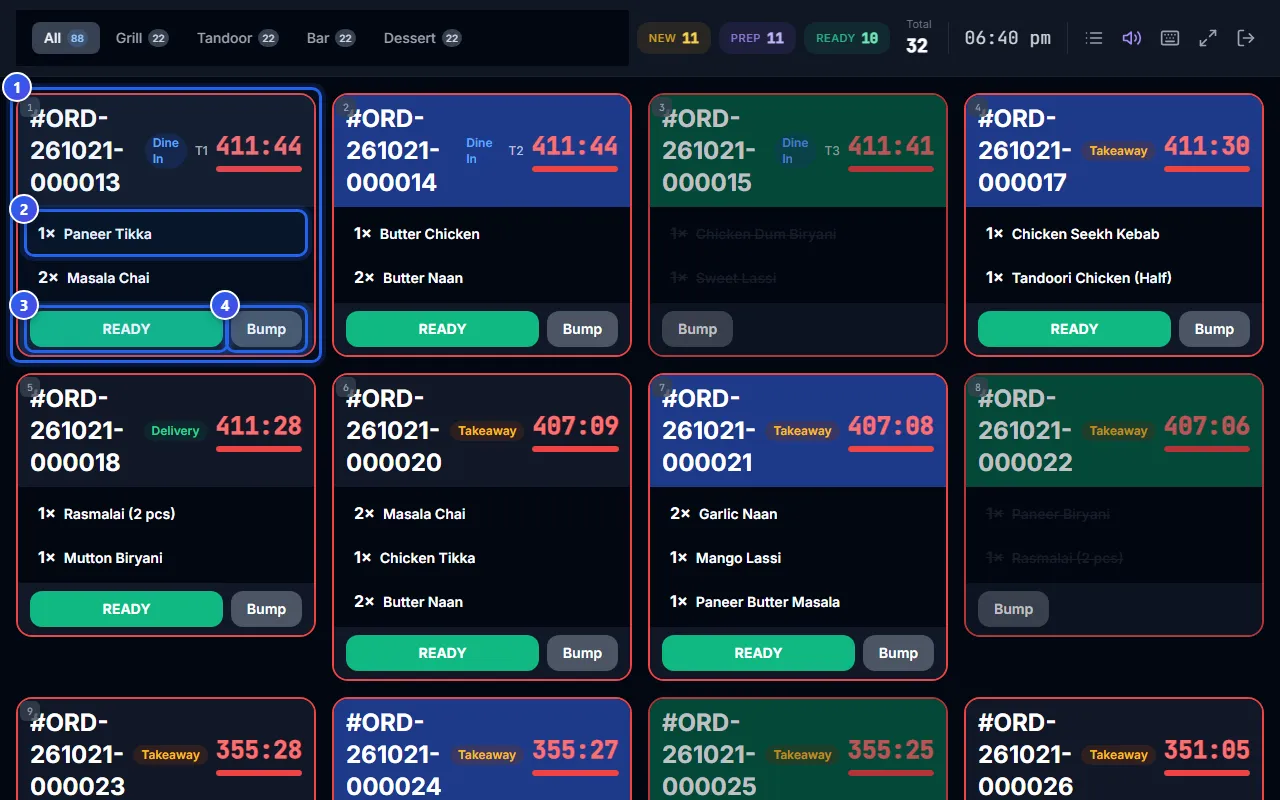Bump order 000021

pyautogui.click(x=898, y=653)
